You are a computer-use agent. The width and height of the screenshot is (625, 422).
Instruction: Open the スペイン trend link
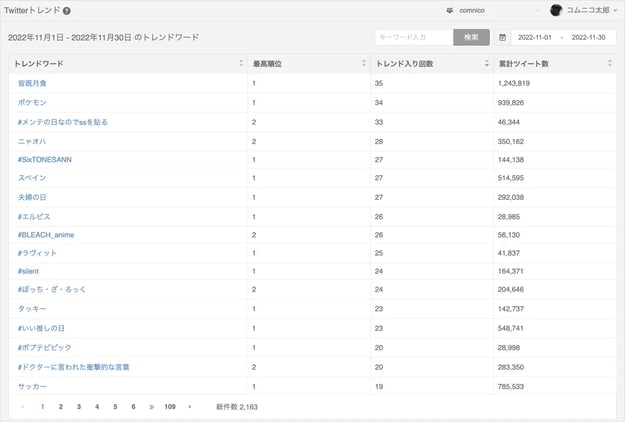32,178
